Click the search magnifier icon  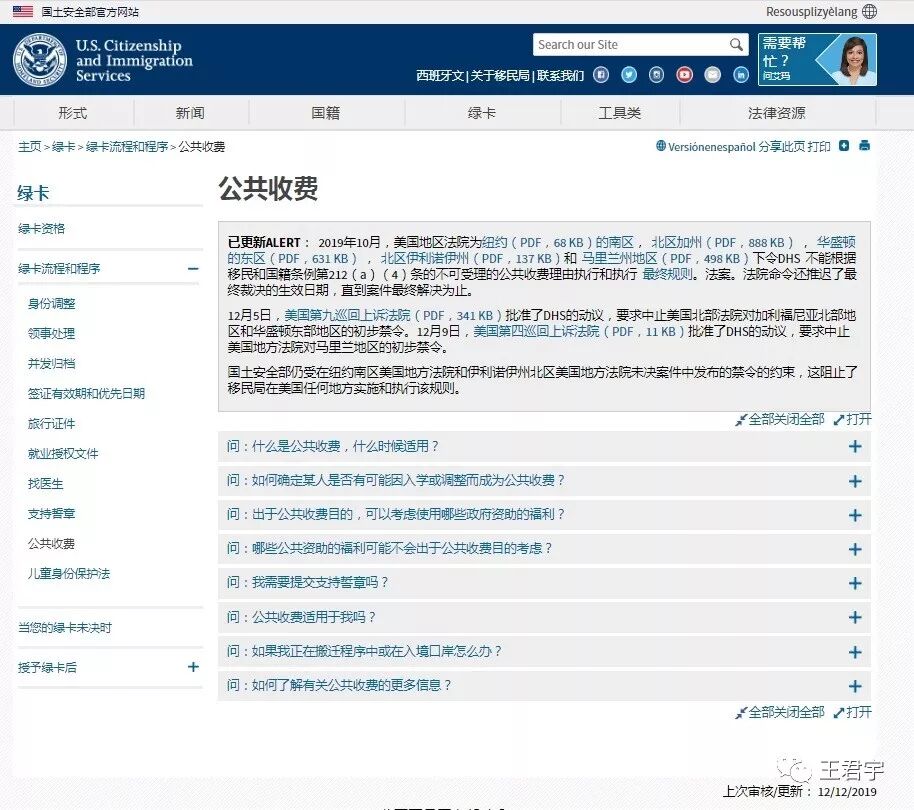coord(736,44)
